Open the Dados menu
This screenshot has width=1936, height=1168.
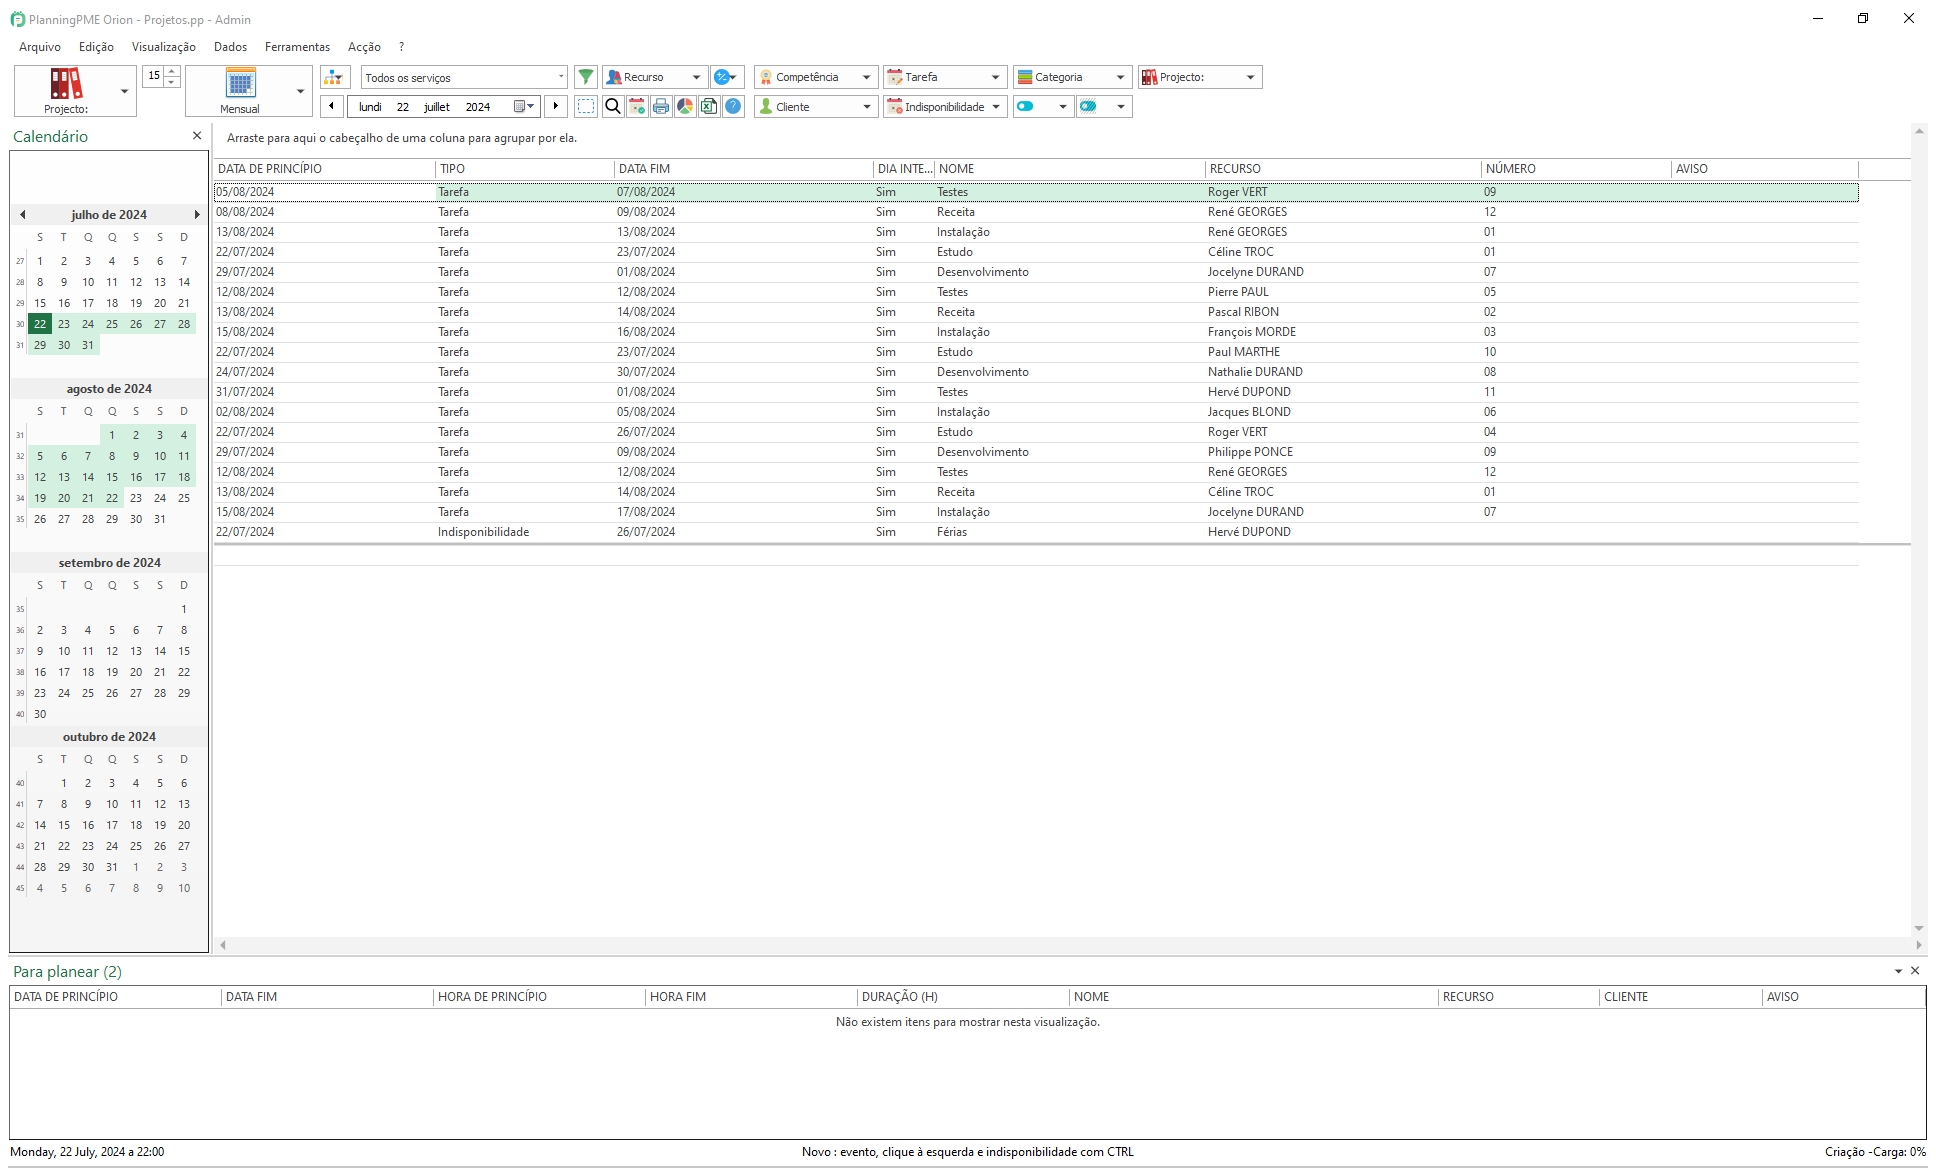coord(230,47)
